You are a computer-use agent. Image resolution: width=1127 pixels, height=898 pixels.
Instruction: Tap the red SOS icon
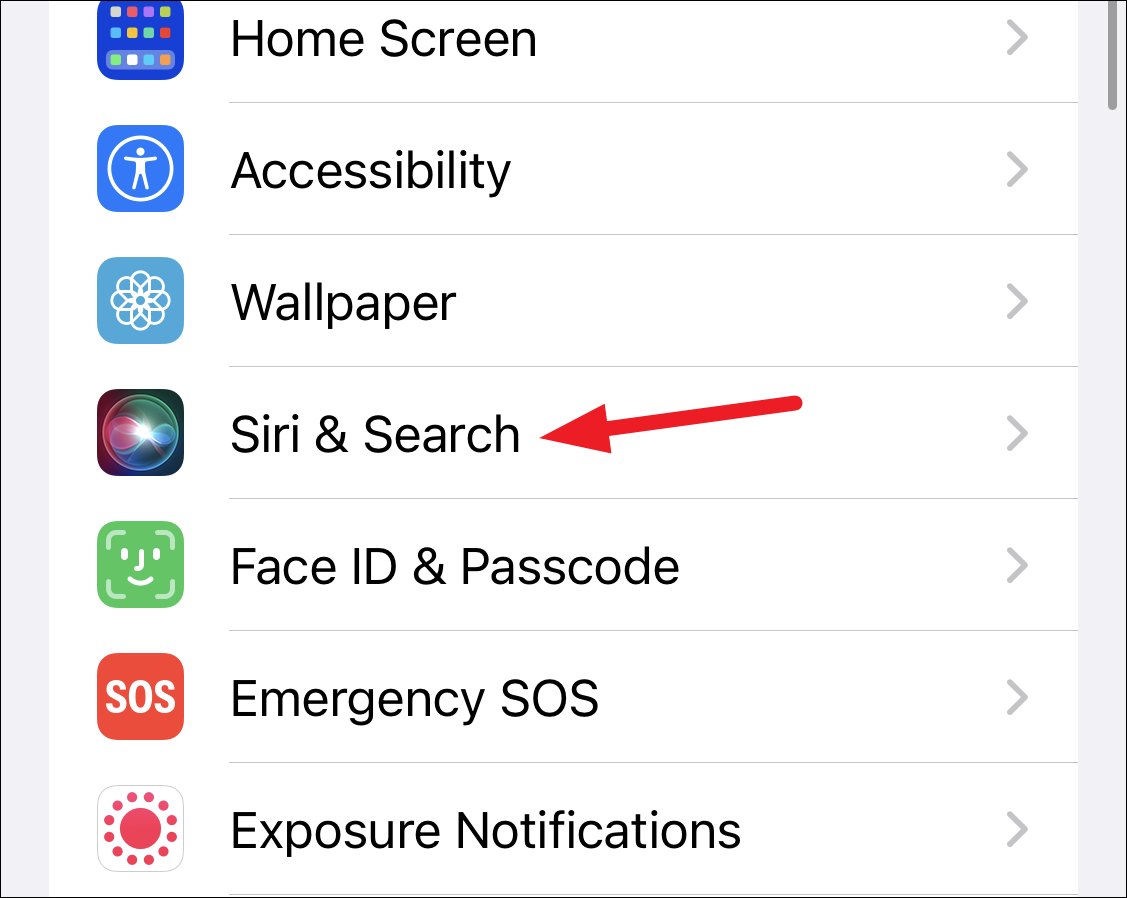click(x=140, y=696)
